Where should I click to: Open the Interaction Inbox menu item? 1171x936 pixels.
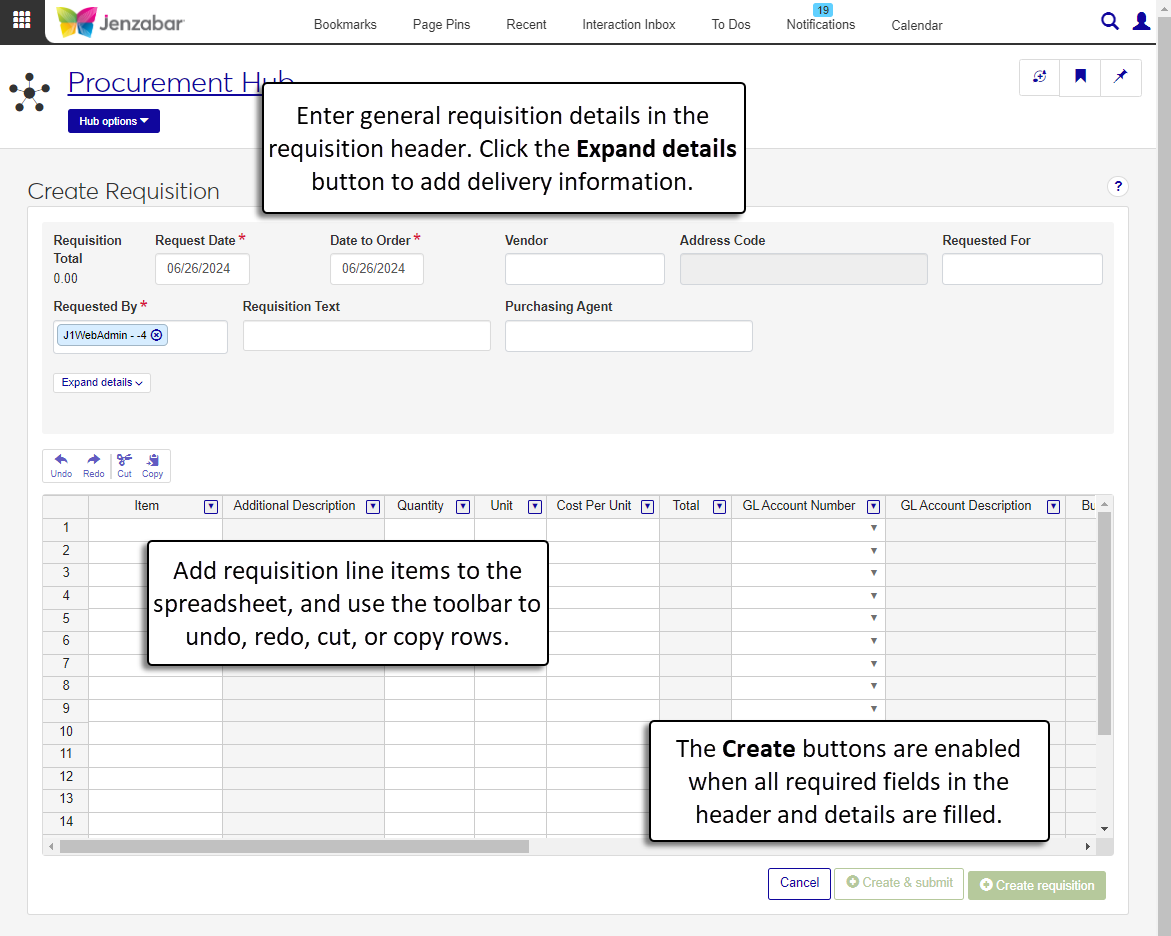(x=628, y=25)
